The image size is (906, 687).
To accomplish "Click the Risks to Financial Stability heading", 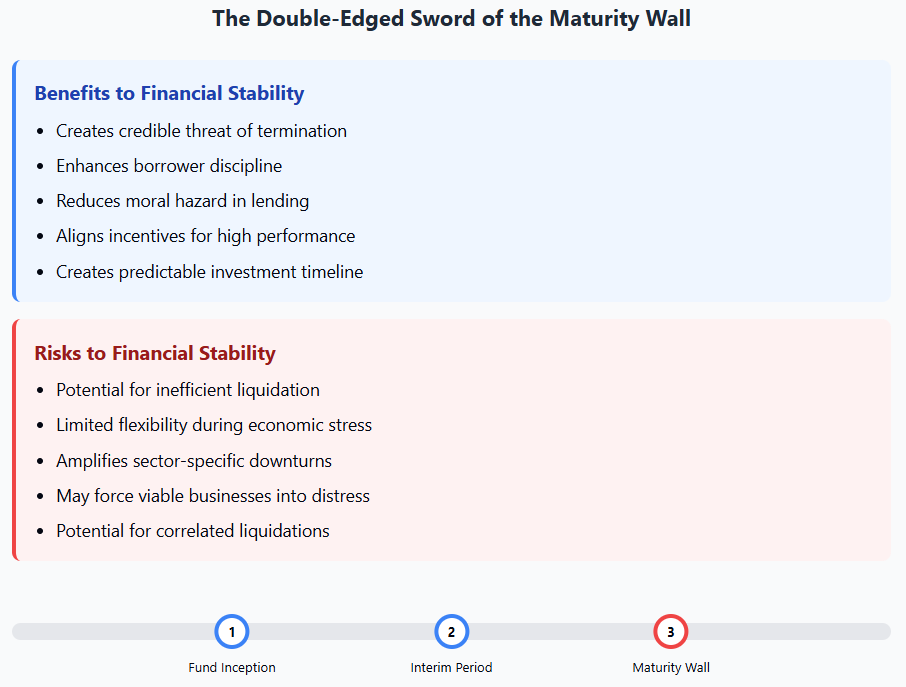I will tap(155, 353).
